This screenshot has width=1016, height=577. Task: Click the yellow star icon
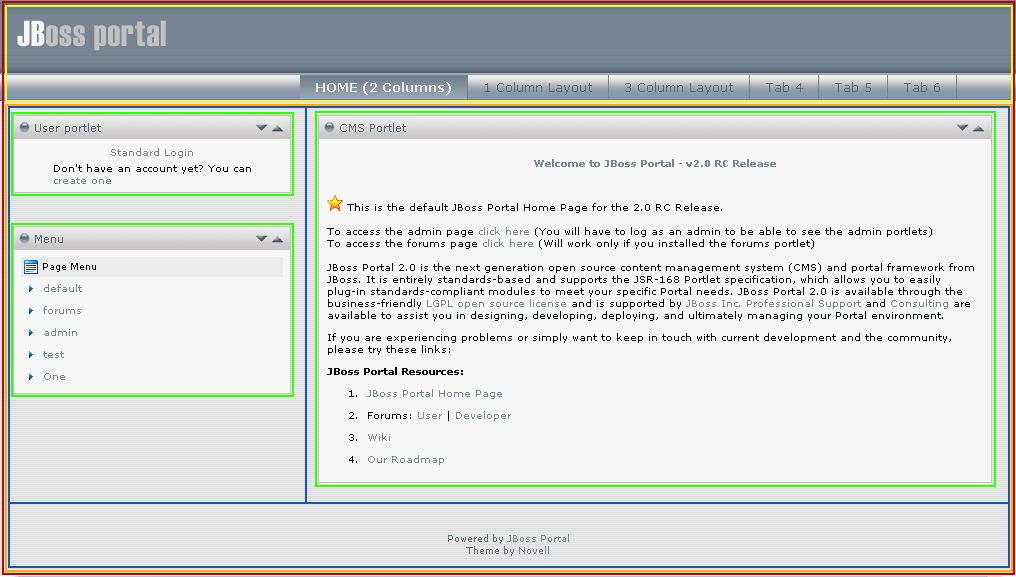335,204
